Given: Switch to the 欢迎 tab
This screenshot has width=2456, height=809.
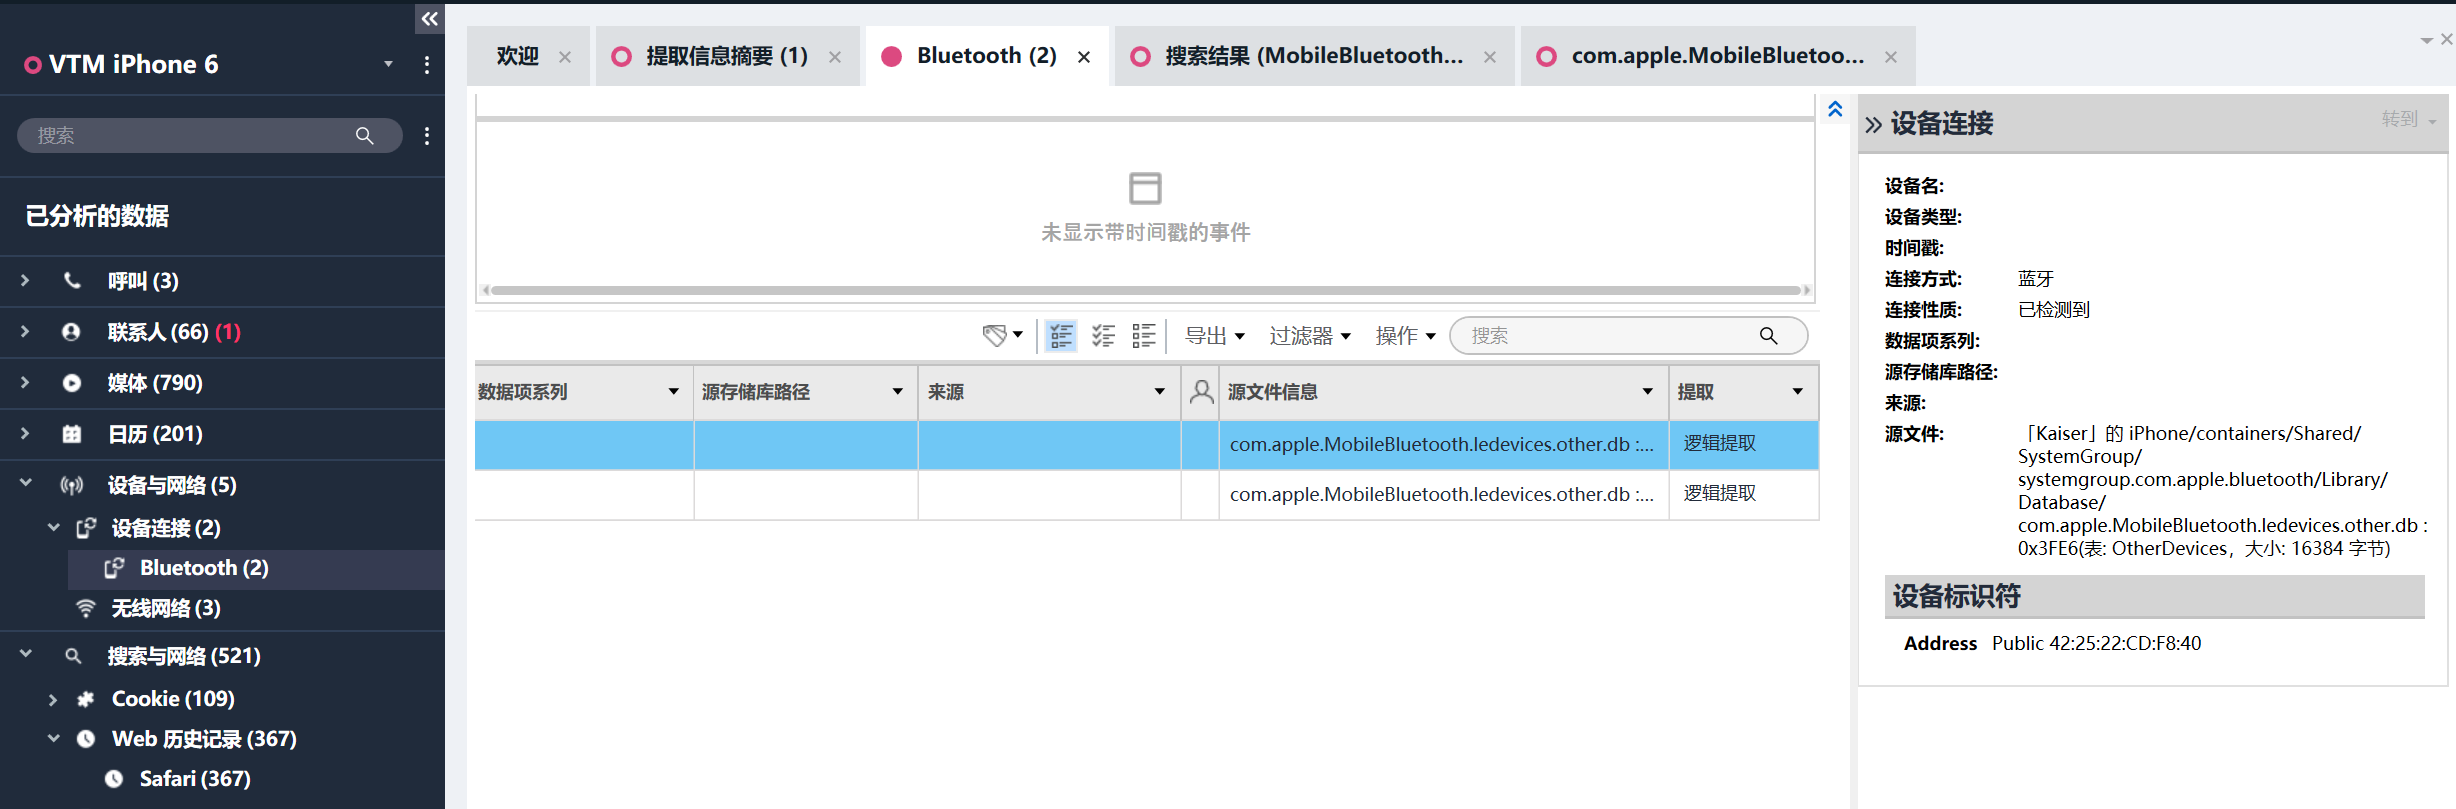Looking at the screenshot, I should pos(518,56).
